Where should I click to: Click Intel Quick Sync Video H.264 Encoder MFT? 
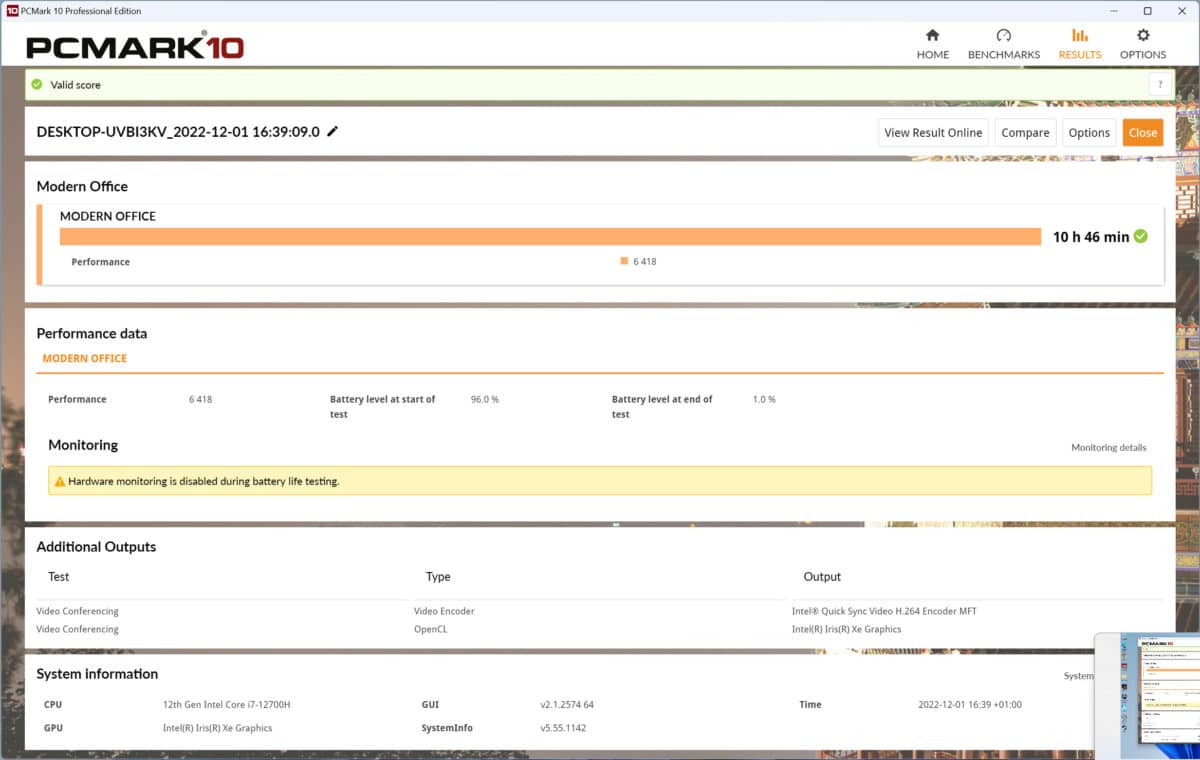pos(884,611)
